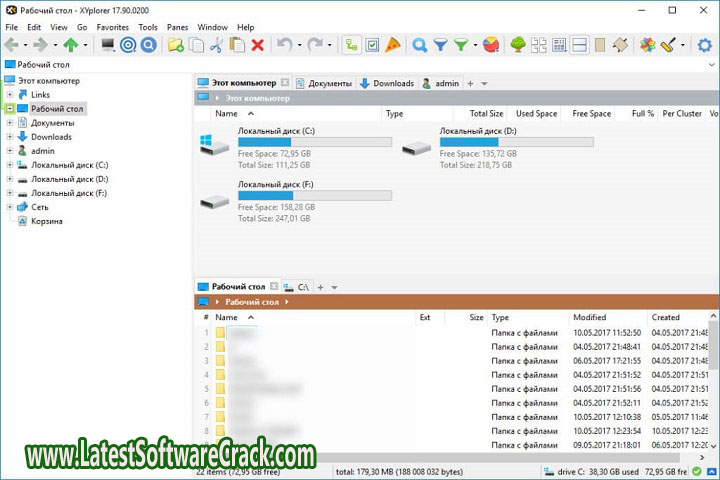
Task: Expand the Downloads tree node
Action: click(10, 137)
